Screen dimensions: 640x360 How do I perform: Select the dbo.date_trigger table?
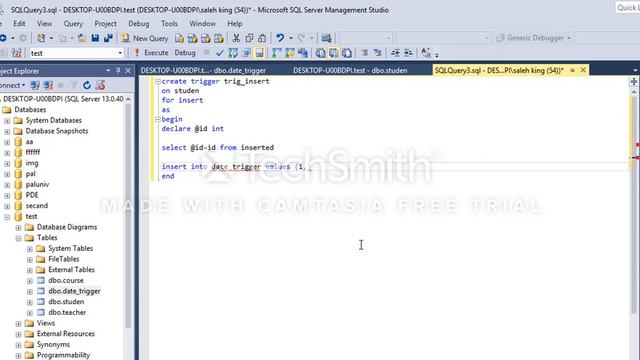pyautogui.click(x=74, y=291)
